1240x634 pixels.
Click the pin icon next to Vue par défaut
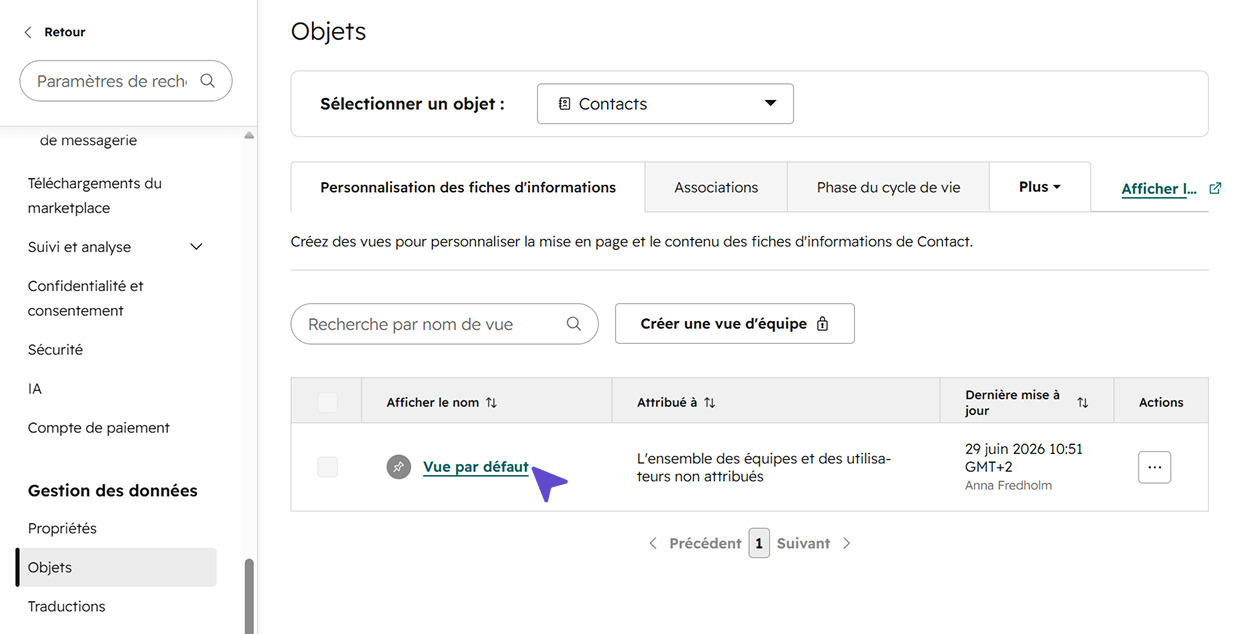[399, 467]
